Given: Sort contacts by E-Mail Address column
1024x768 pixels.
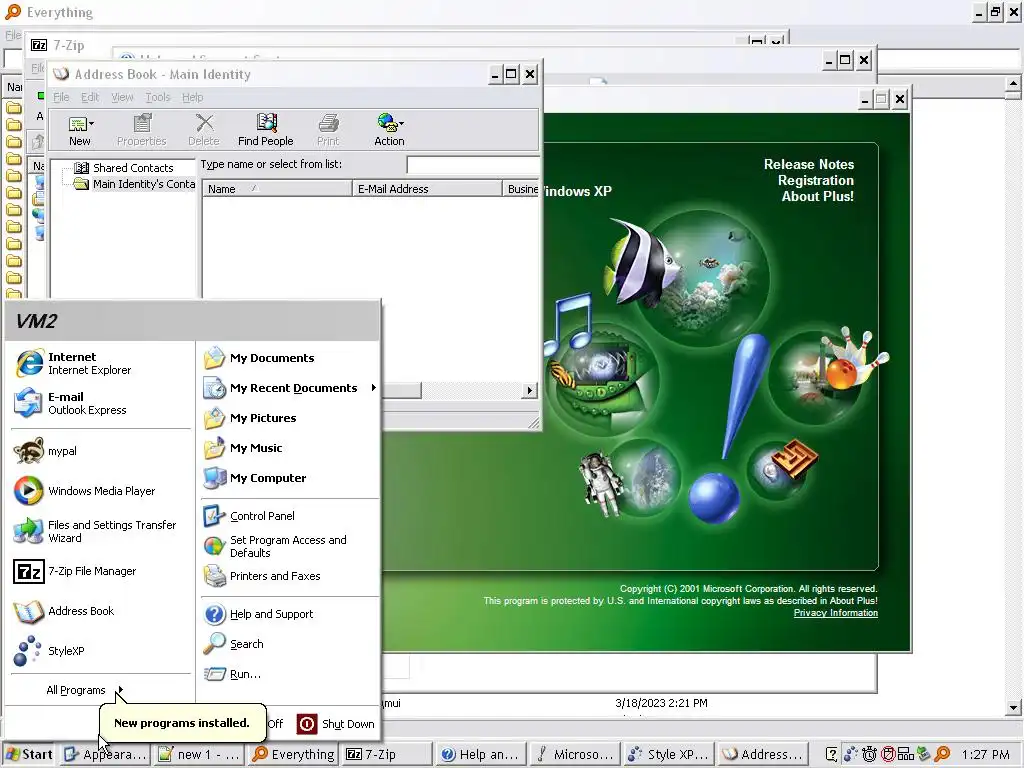Looking at the screenshot, I should 427,189.
